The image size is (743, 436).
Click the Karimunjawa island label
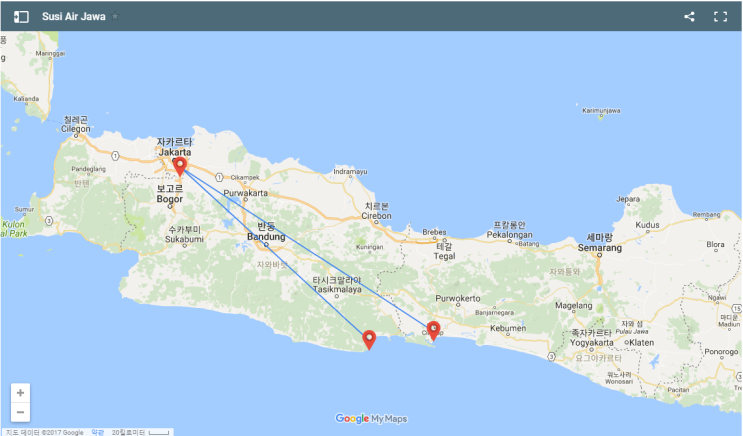tap(601, 110)
